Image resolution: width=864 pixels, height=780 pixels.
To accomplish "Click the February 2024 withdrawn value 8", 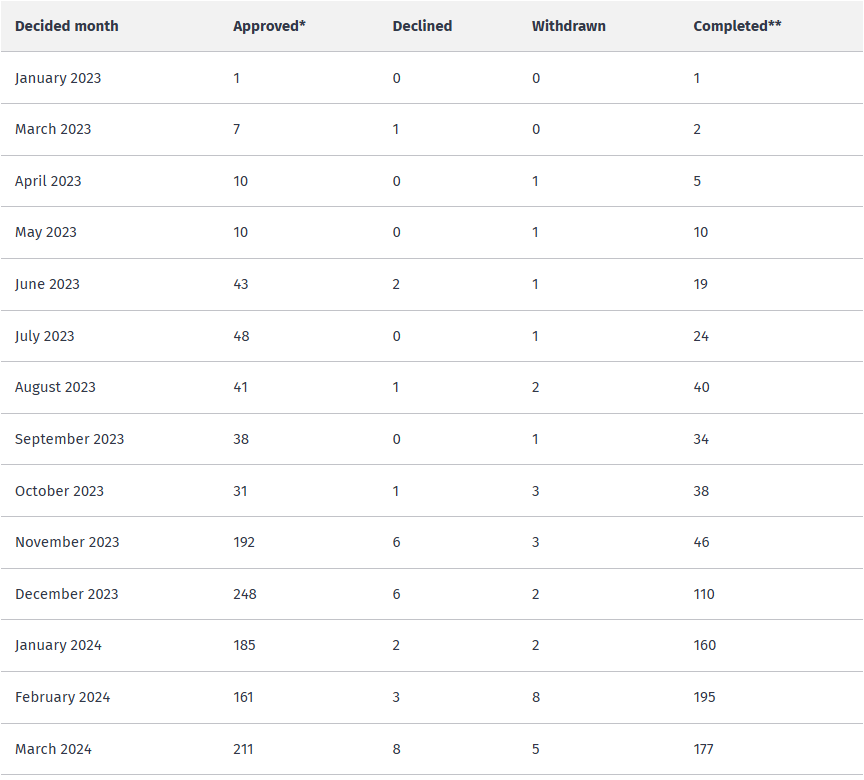I will pos(536,697).
